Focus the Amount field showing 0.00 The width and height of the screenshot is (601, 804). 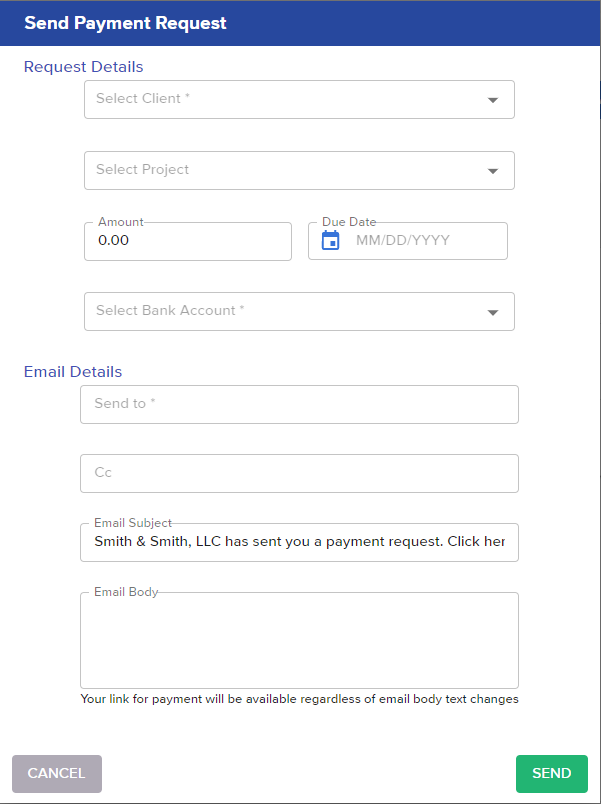pyautogui.click(x=188, y=241)
